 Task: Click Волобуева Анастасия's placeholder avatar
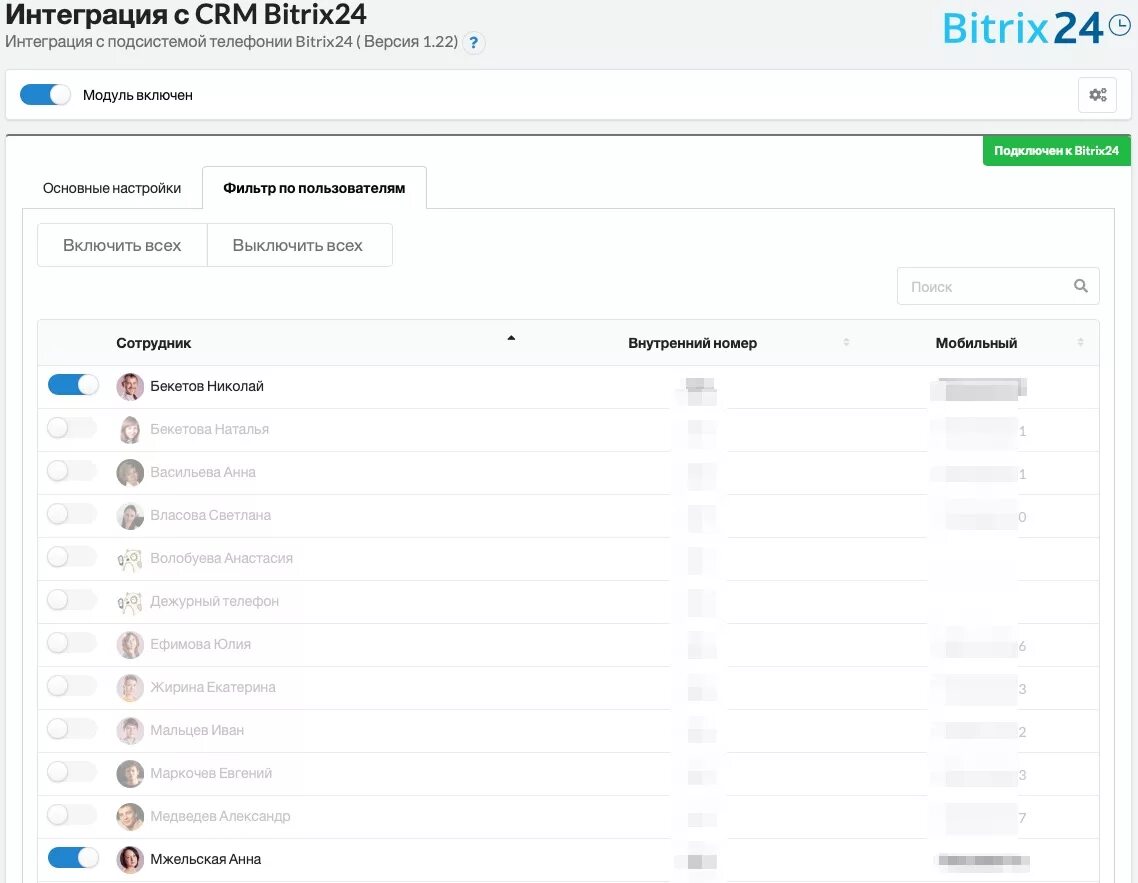point(130,559)
